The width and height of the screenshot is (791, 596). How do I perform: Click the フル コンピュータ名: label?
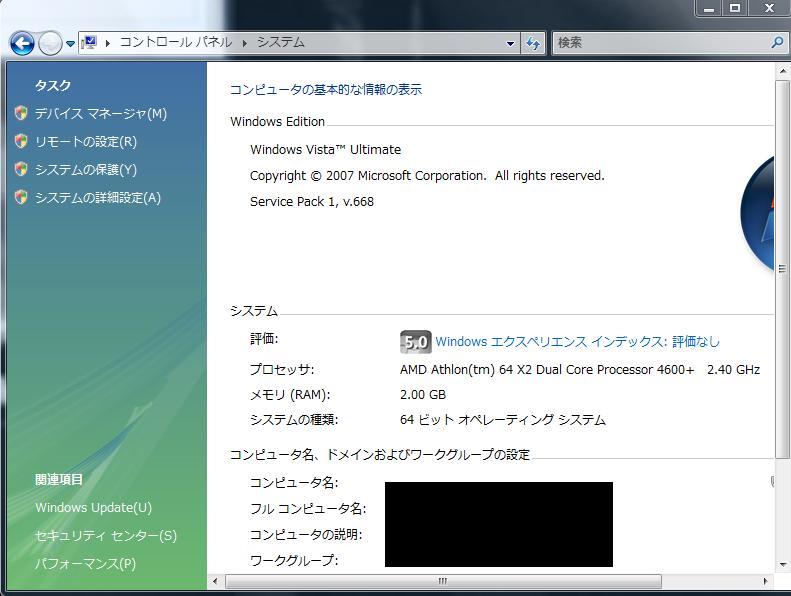coord(308,509)
